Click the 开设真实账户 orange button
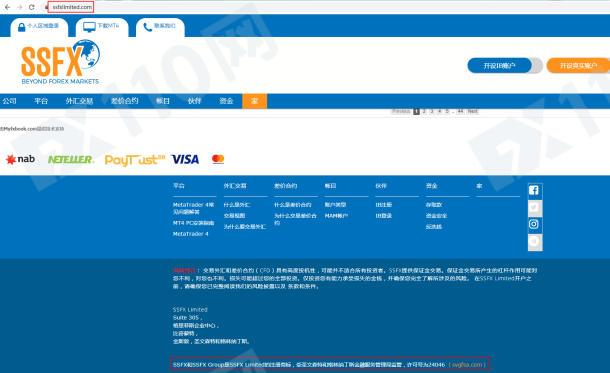610x373 pixels. coord(578,66)
